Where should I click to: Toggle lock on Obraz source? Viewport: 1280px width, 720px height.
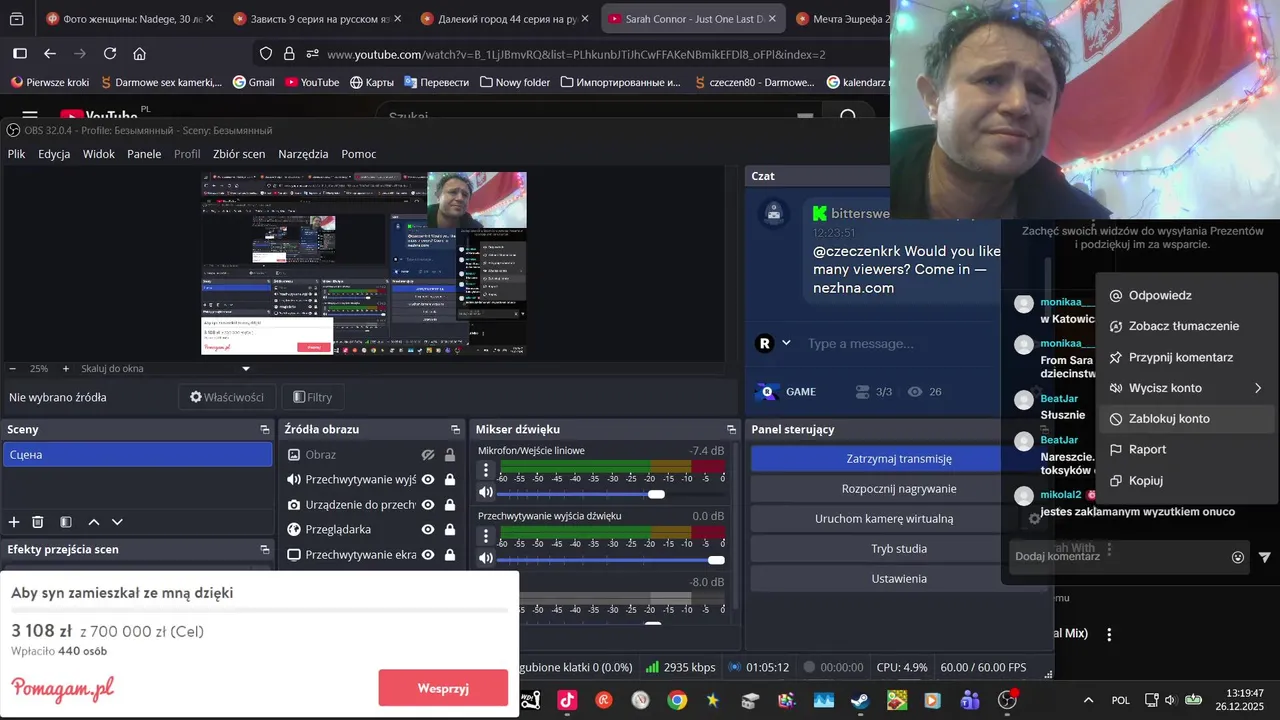pos(450,454)
